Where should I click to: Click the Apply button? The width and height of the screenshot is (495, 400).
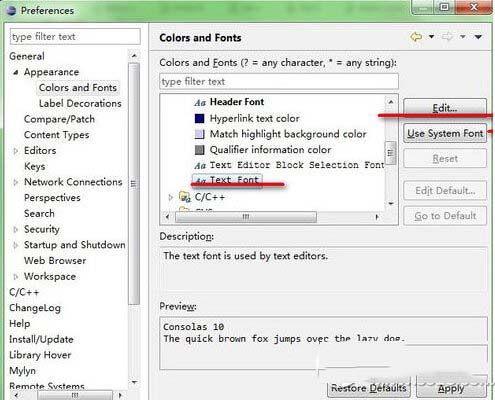tap(451, 388)
